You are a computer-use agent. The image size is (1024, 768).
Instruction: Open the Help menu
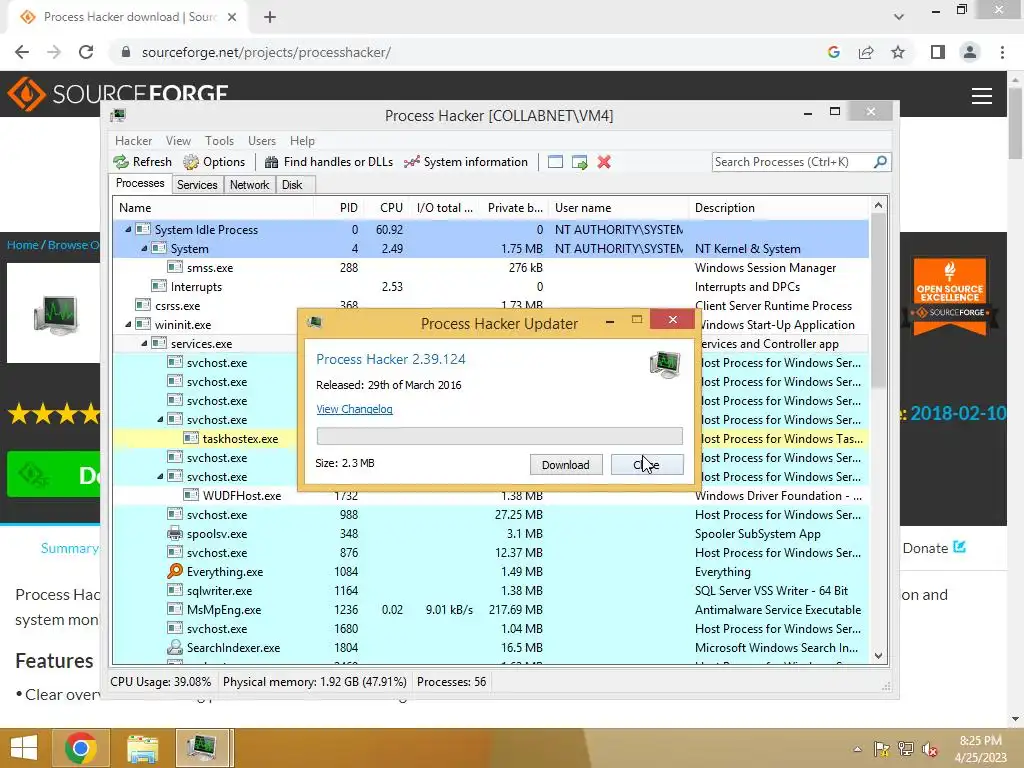302,140
